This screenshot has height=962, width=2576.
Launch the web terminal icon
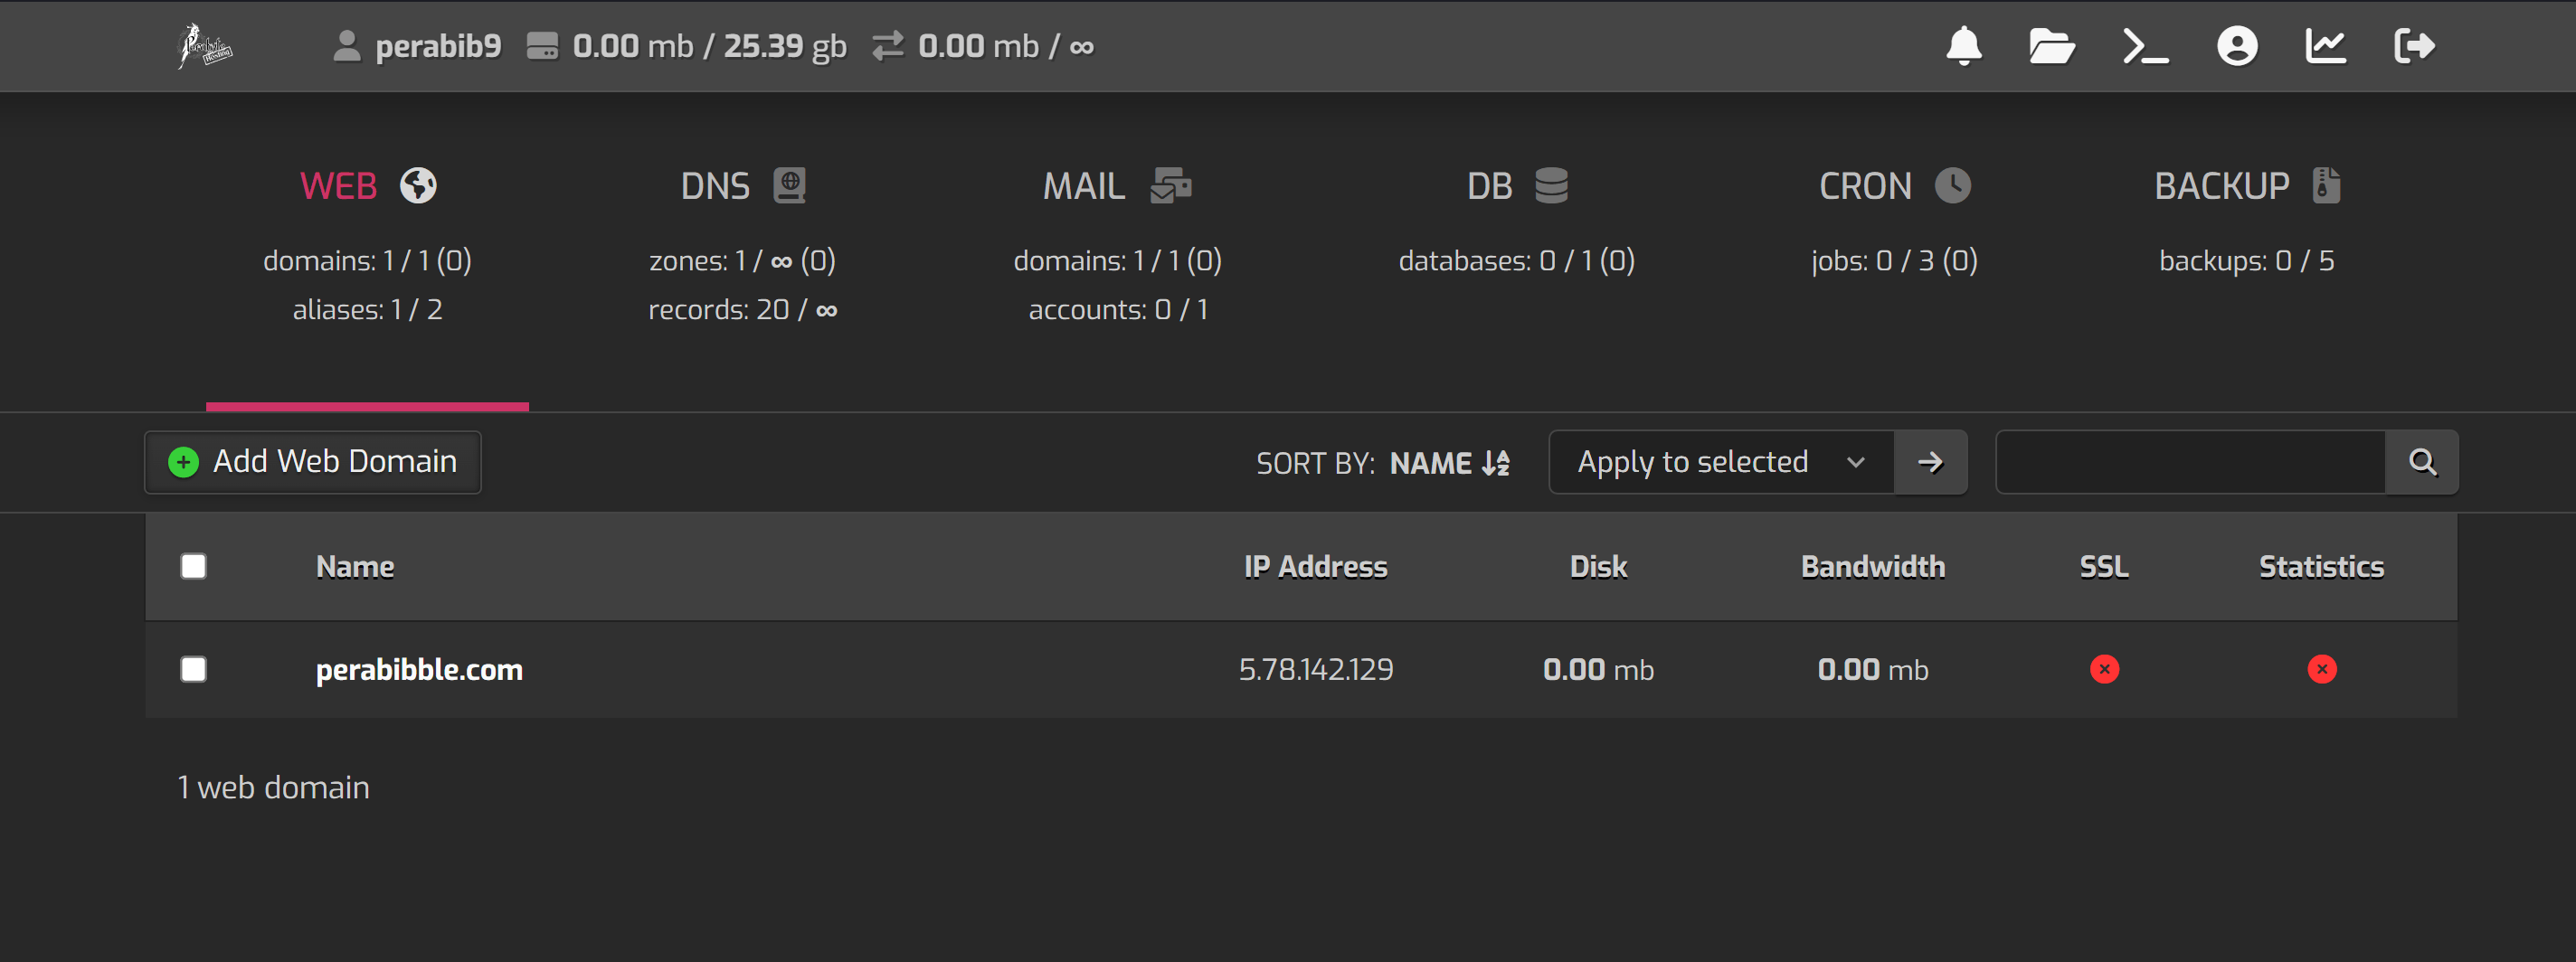(x=2145, y=46)
